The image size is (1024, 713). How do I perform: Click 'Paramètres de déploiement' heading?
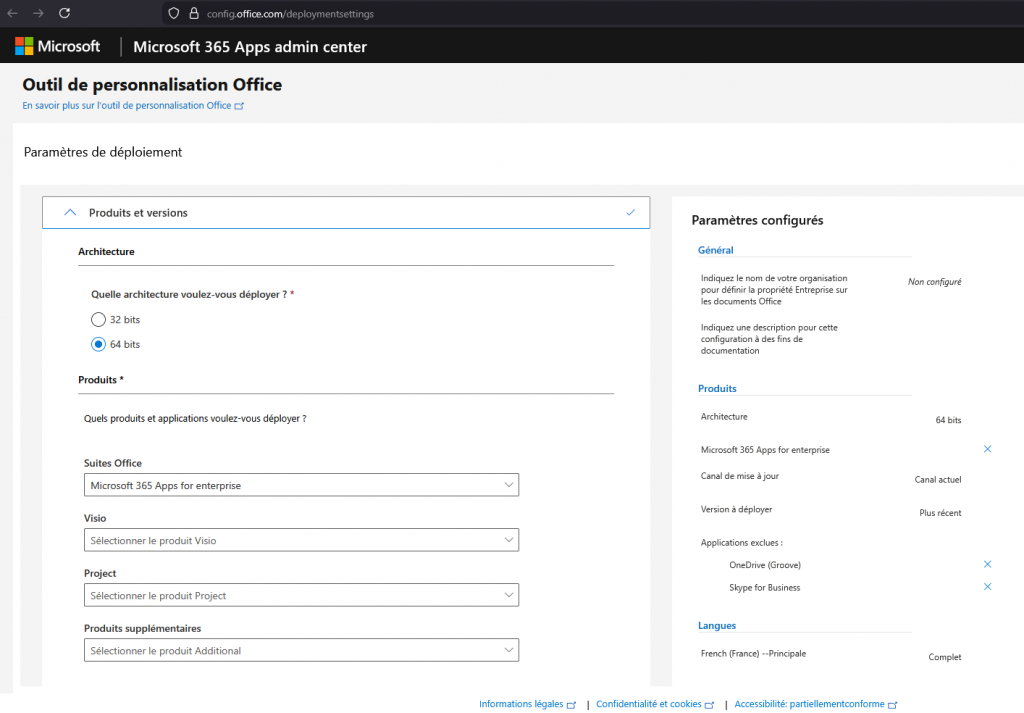tap(103, 152)
